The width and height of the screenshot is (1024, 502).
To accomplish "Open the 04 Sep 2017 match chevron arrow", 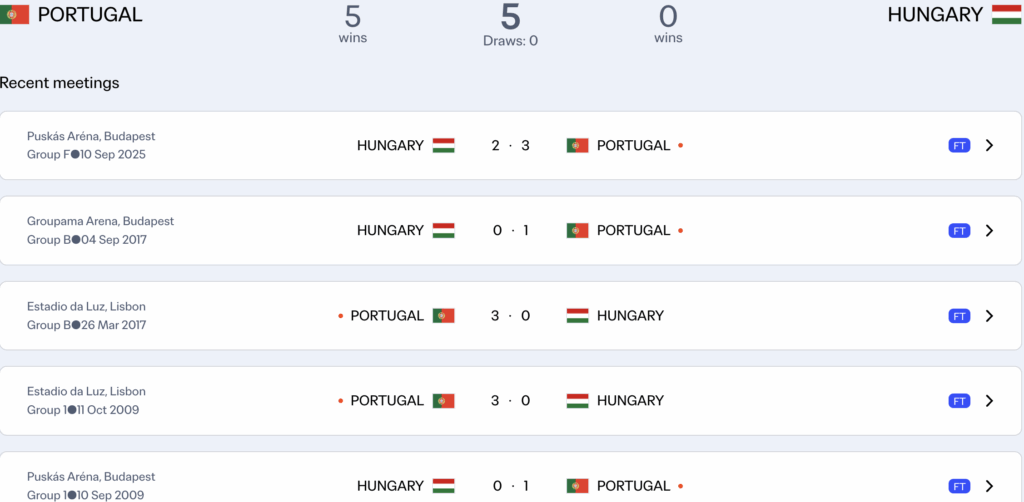I will 989,231.
